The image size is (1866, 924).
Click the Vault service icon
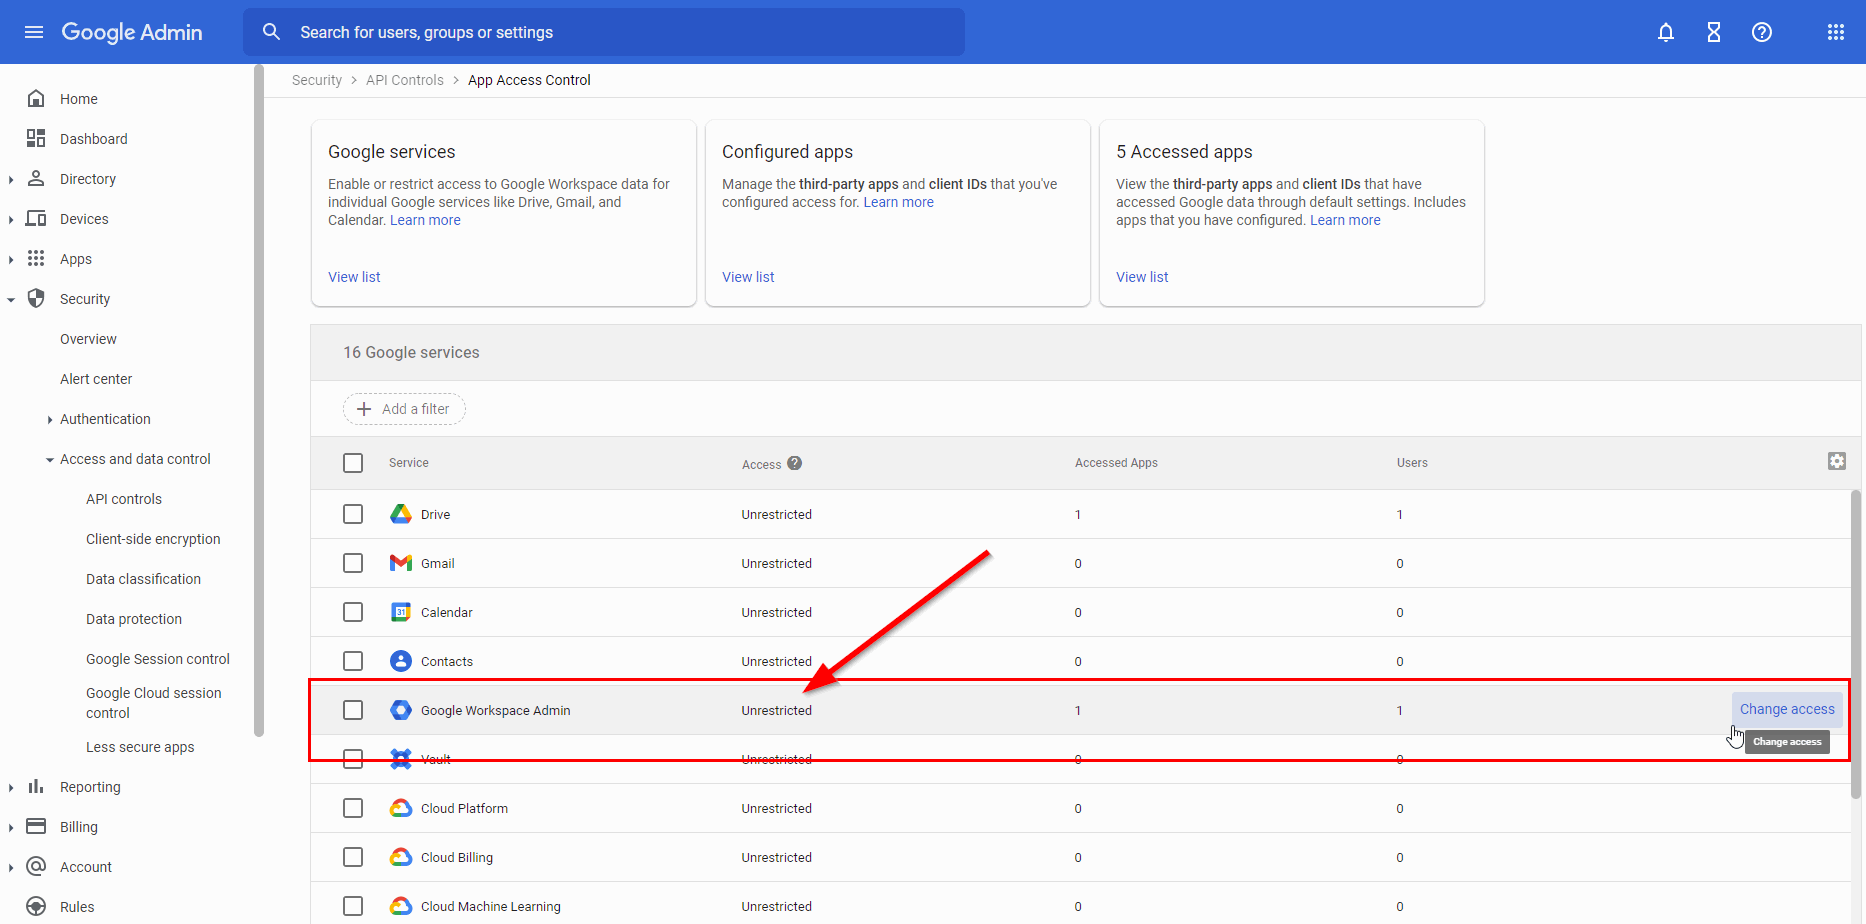click(x=400, y=758)
